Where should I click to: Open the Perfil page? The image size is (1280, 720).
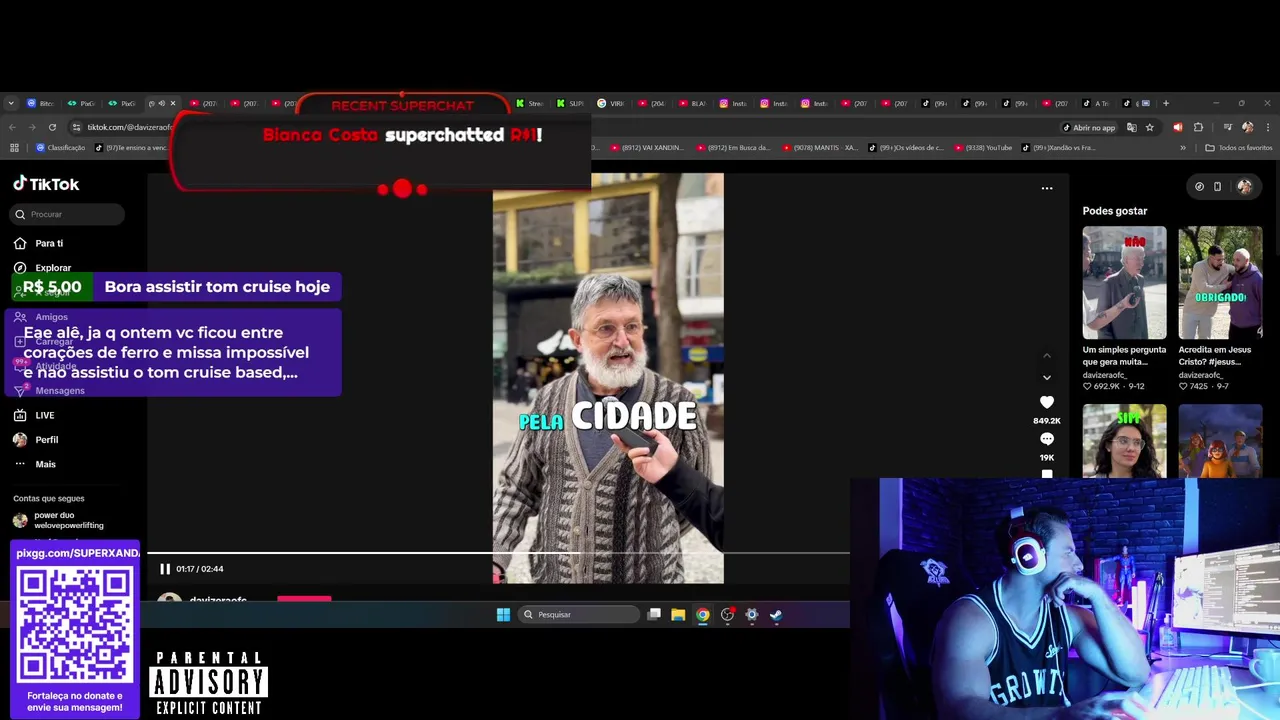click(x=35, y=440)
